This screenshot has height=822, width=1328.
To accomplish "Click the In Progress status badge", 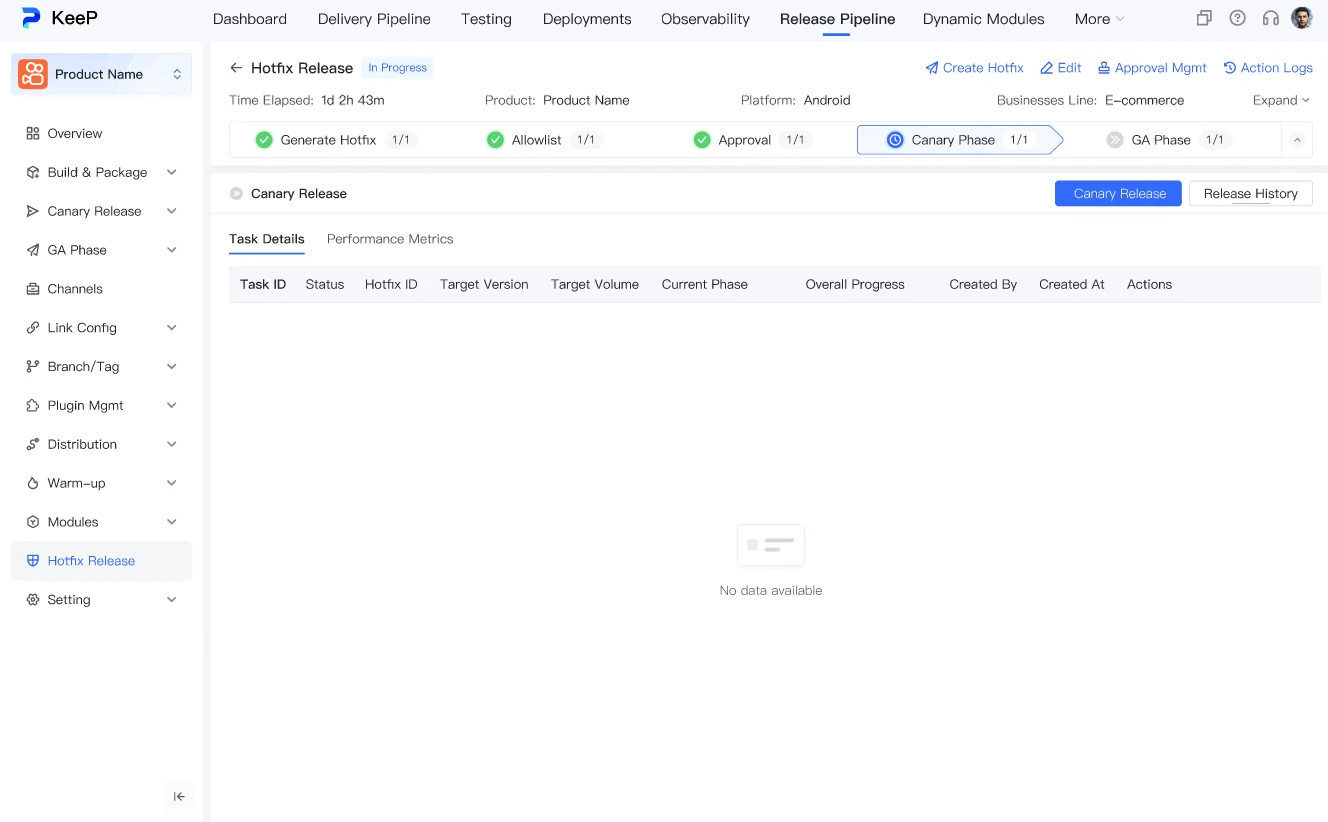I will point(397,68).
